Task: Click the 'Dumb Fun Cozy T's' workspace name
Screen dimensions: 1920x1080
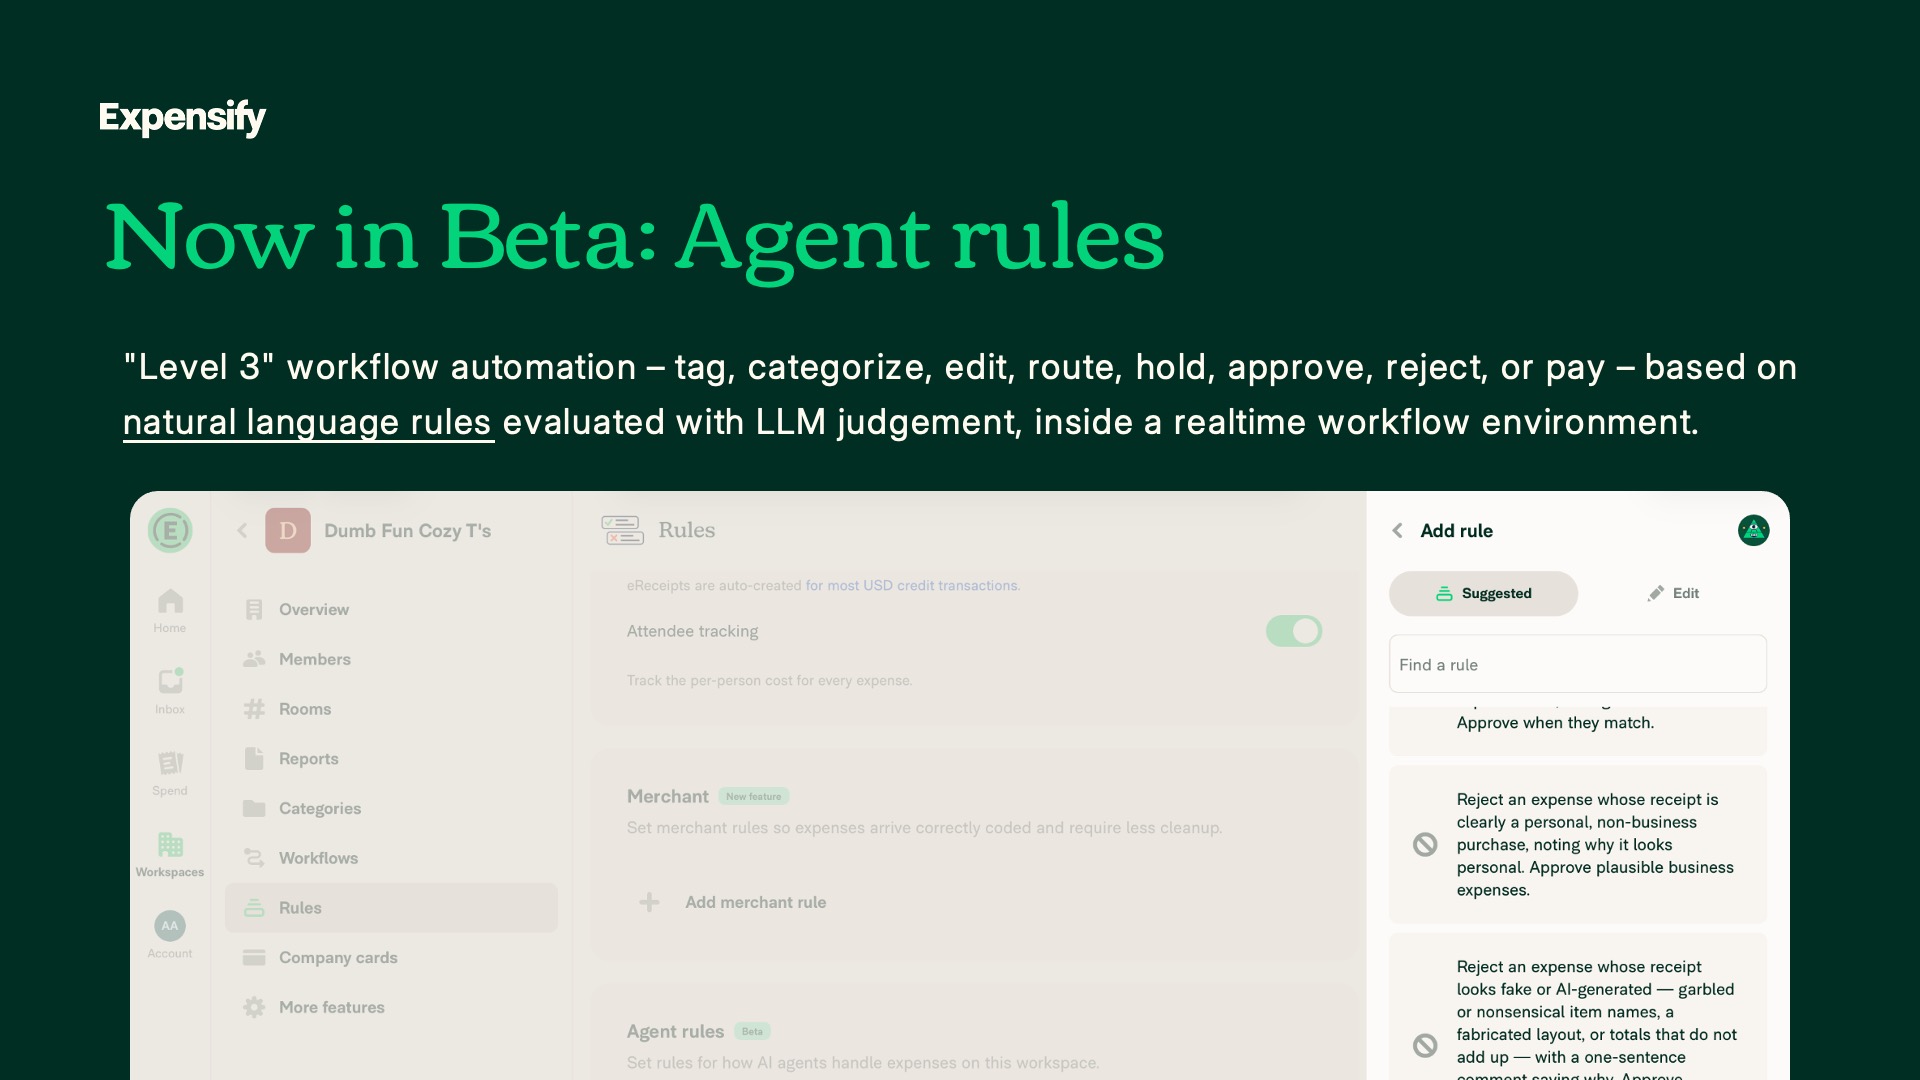Action: point(407,531)
